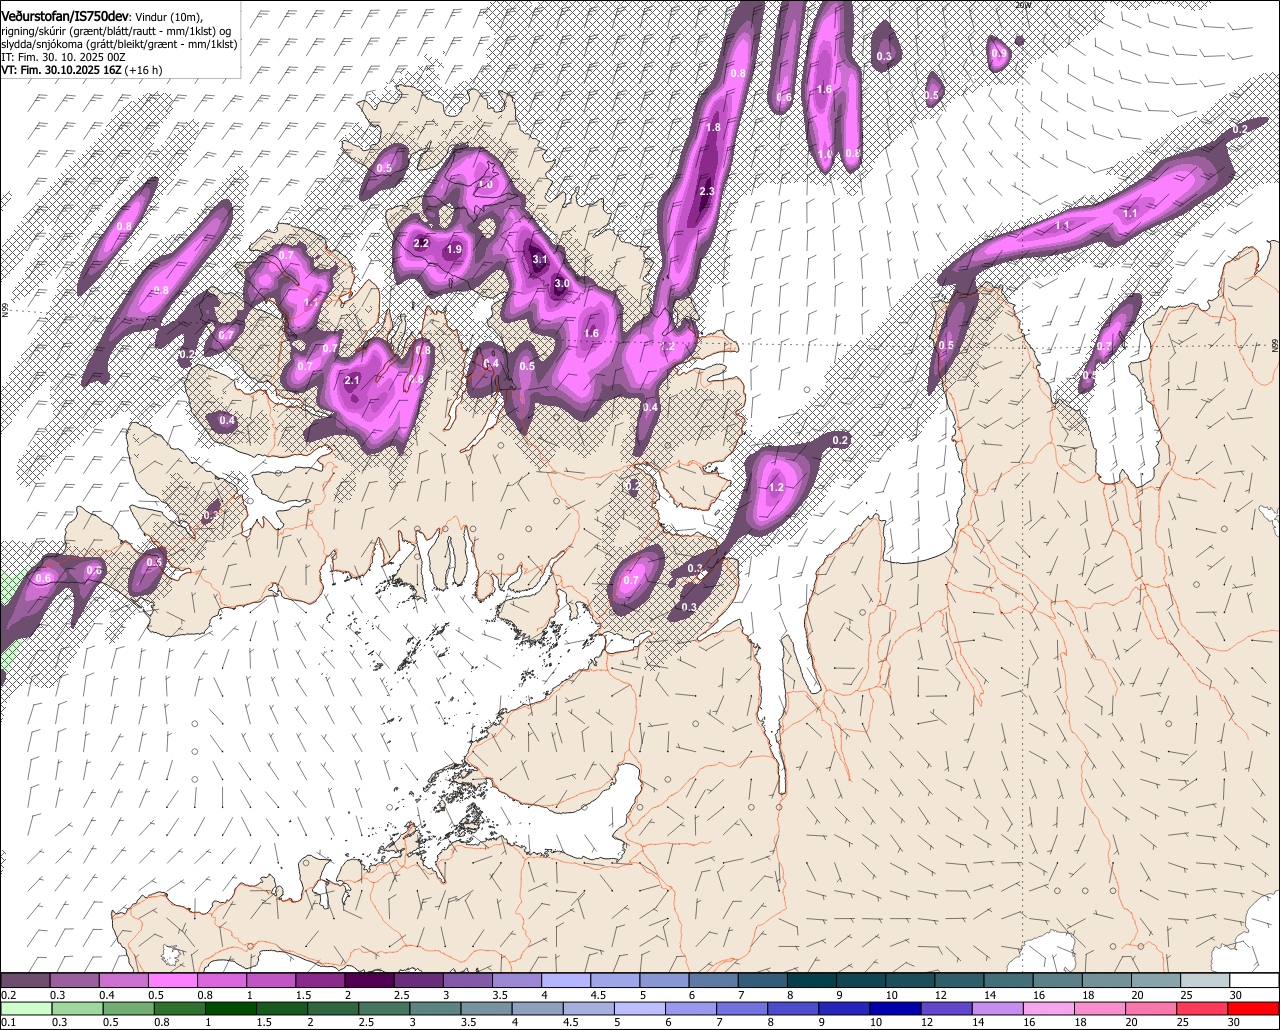The height and width of the screenshot is (1030, 1280).
Task: Click the 0.1 label under the lower legend bar
Action: pyautogui.click(x=8, y=1022)
